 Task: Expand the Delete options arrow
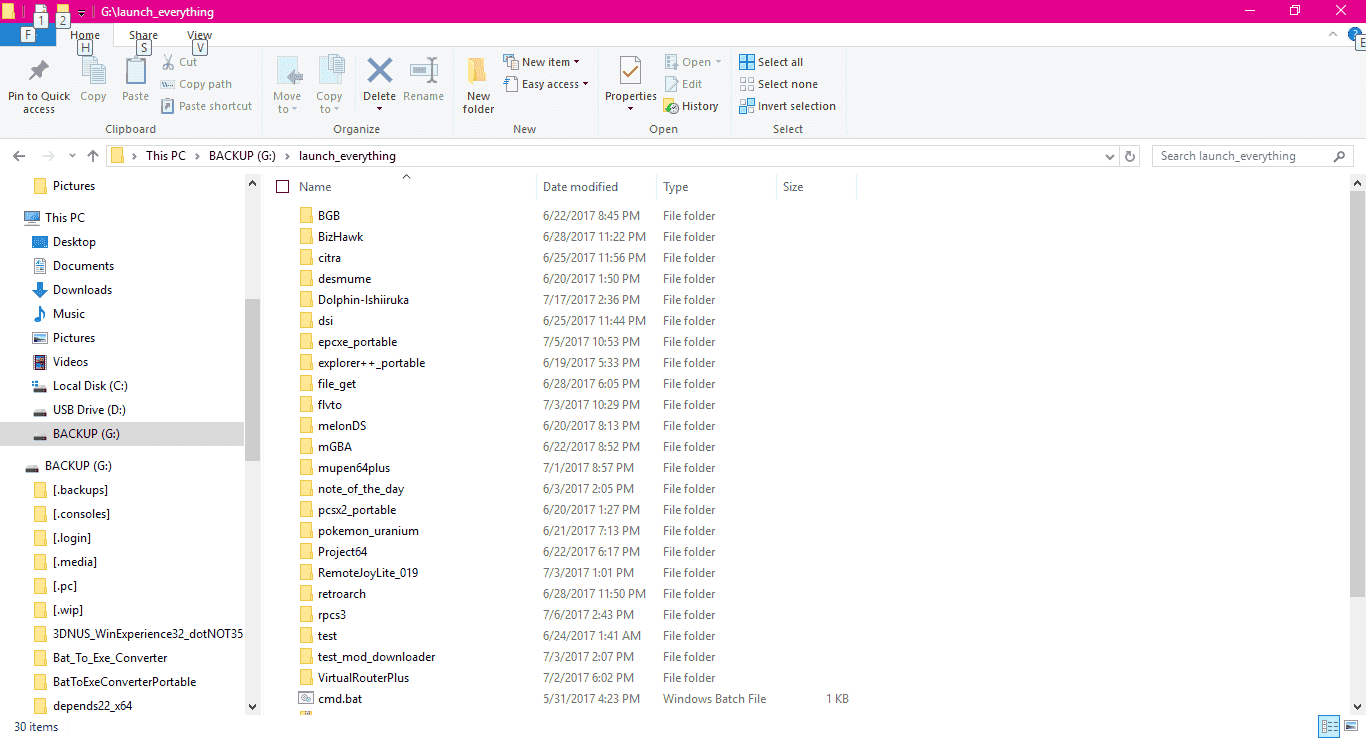tap(379, 108)
